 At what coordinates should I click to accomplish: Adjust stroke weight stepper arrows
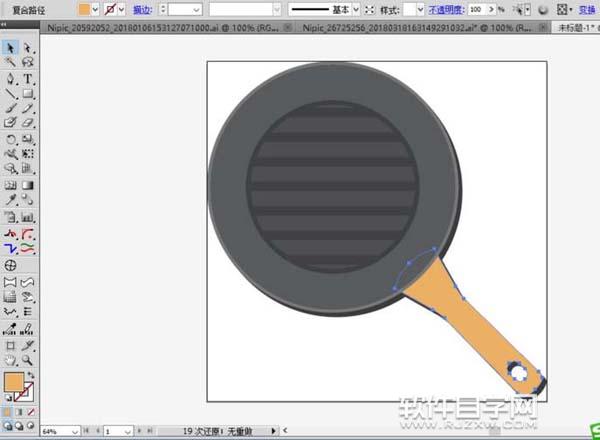pos(163,9)
